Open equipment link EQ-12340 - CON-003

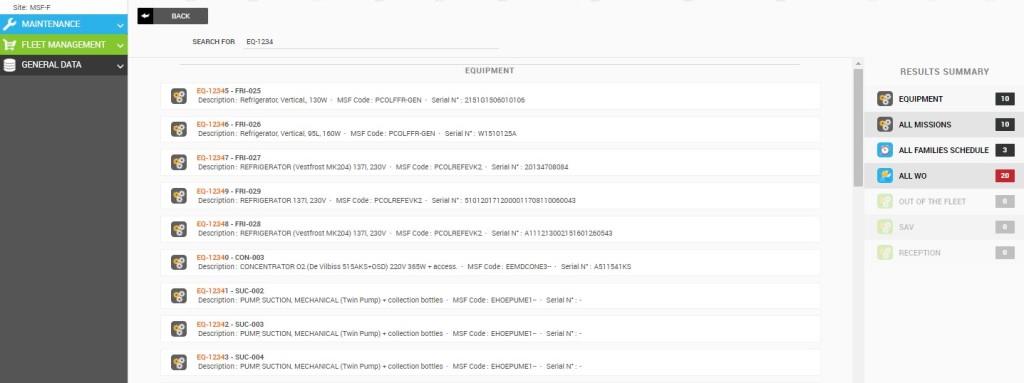[231, 258]
